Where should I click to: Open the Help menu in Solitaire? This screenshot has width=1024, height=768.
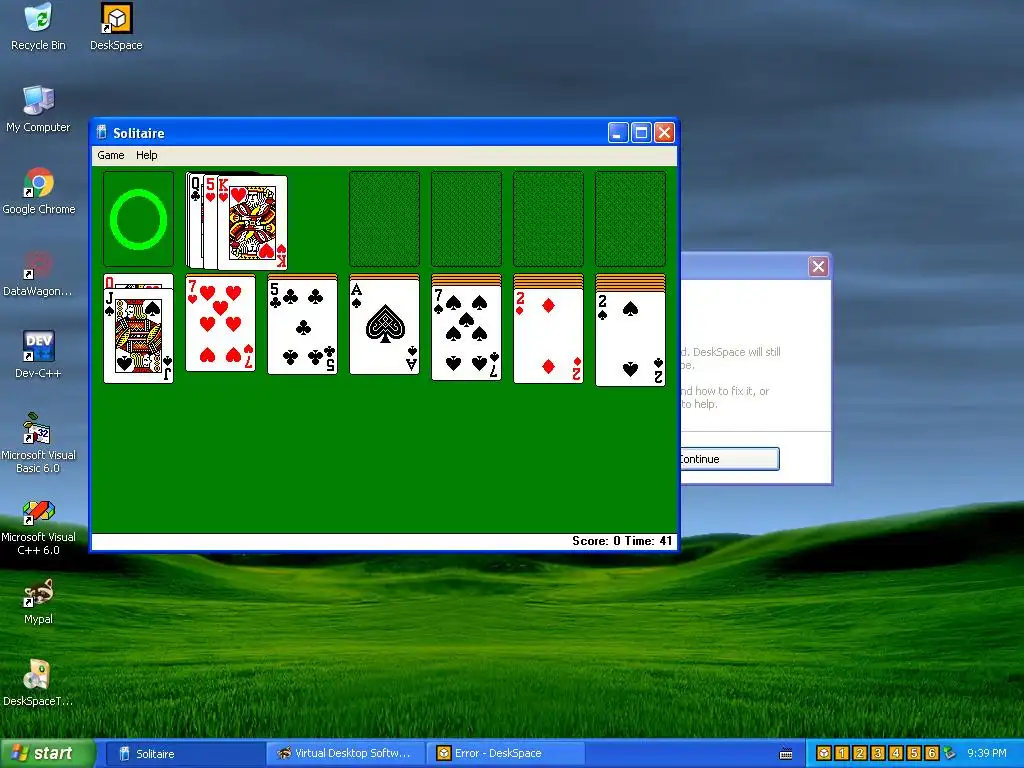pos(146,155)
